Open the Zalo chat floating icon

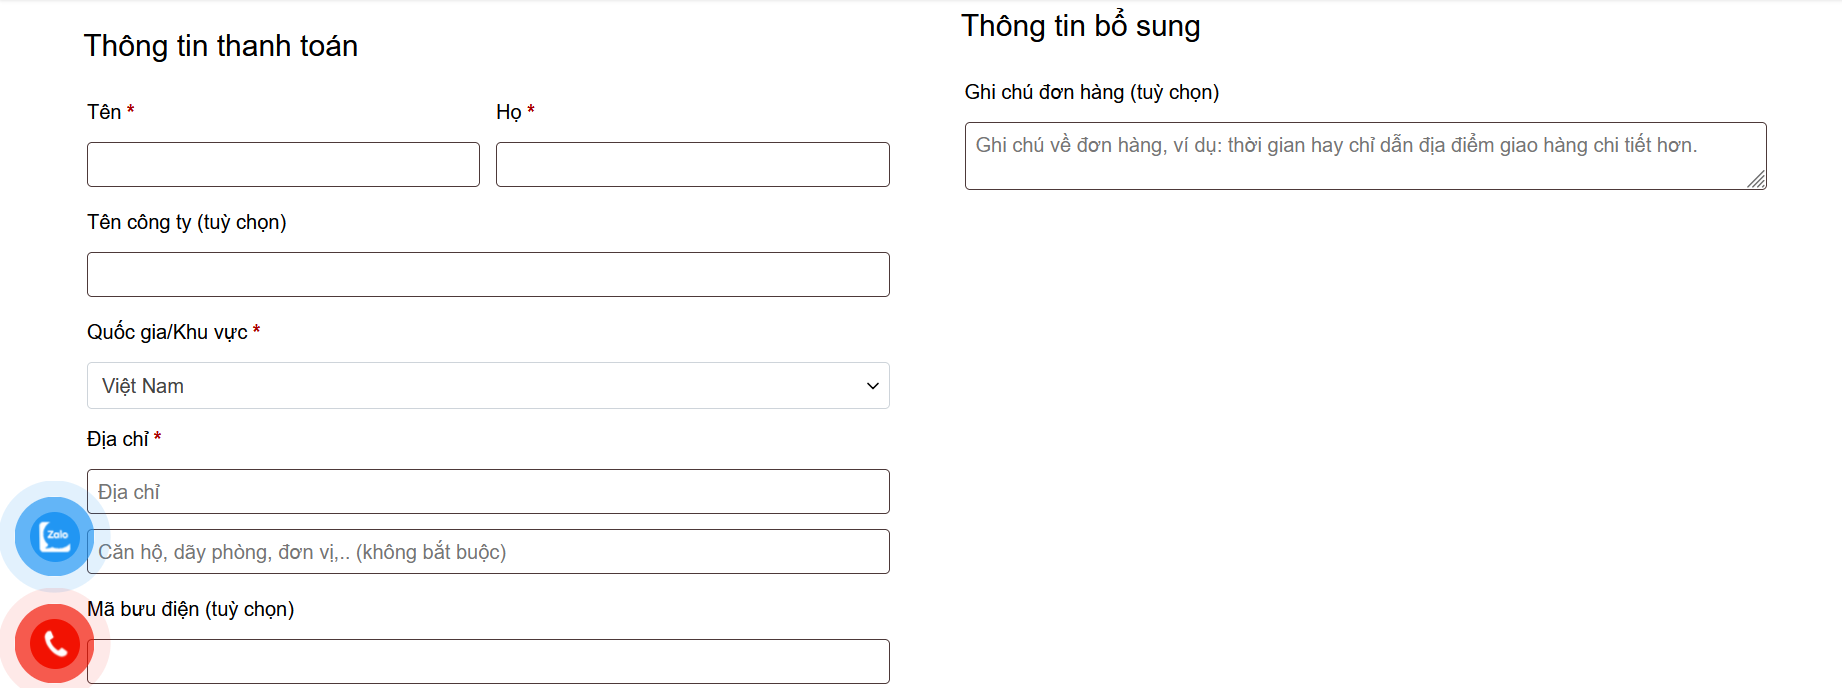tap(55, 537)
